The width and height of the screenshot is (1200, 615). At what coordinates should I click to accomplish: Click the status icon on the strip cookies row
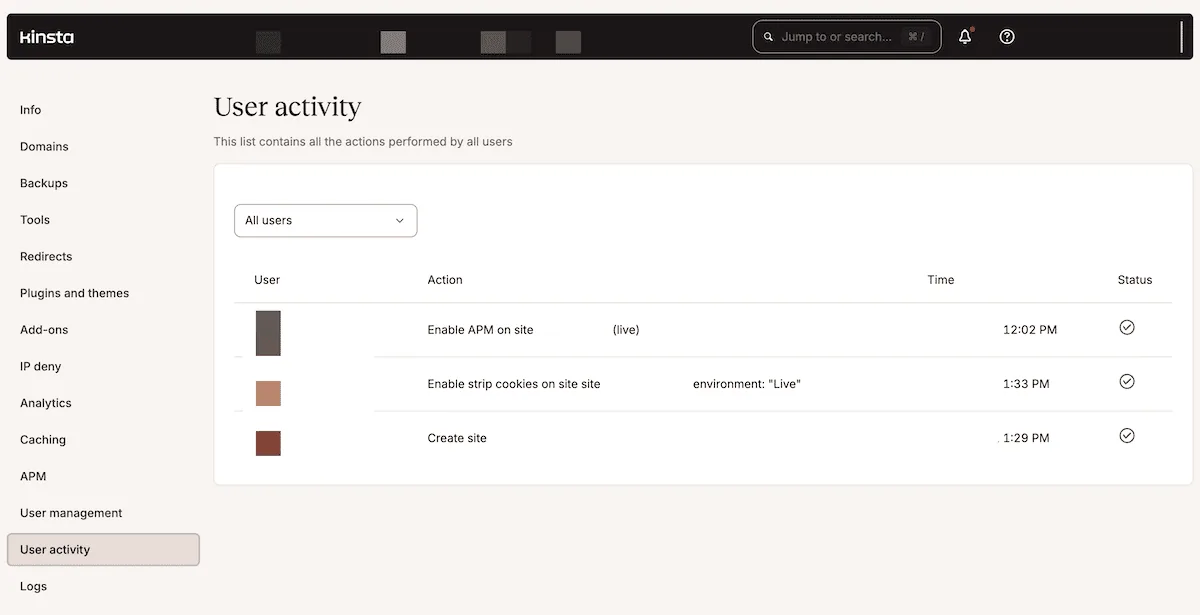1127,381
